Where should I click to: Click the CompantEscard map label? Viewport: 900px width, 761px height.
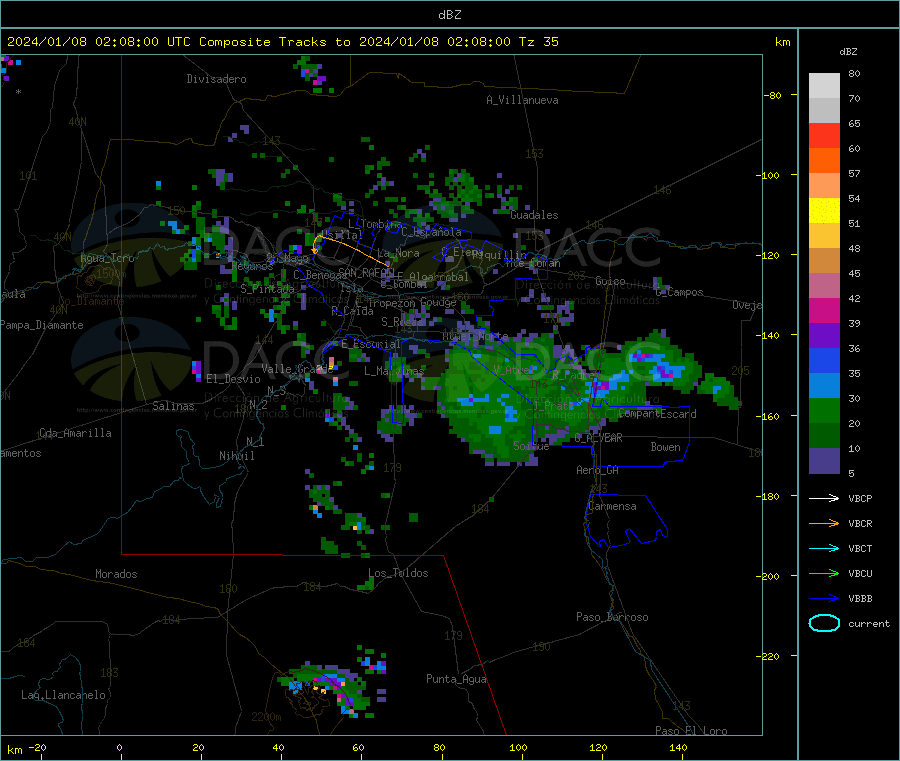coord(658,414)
